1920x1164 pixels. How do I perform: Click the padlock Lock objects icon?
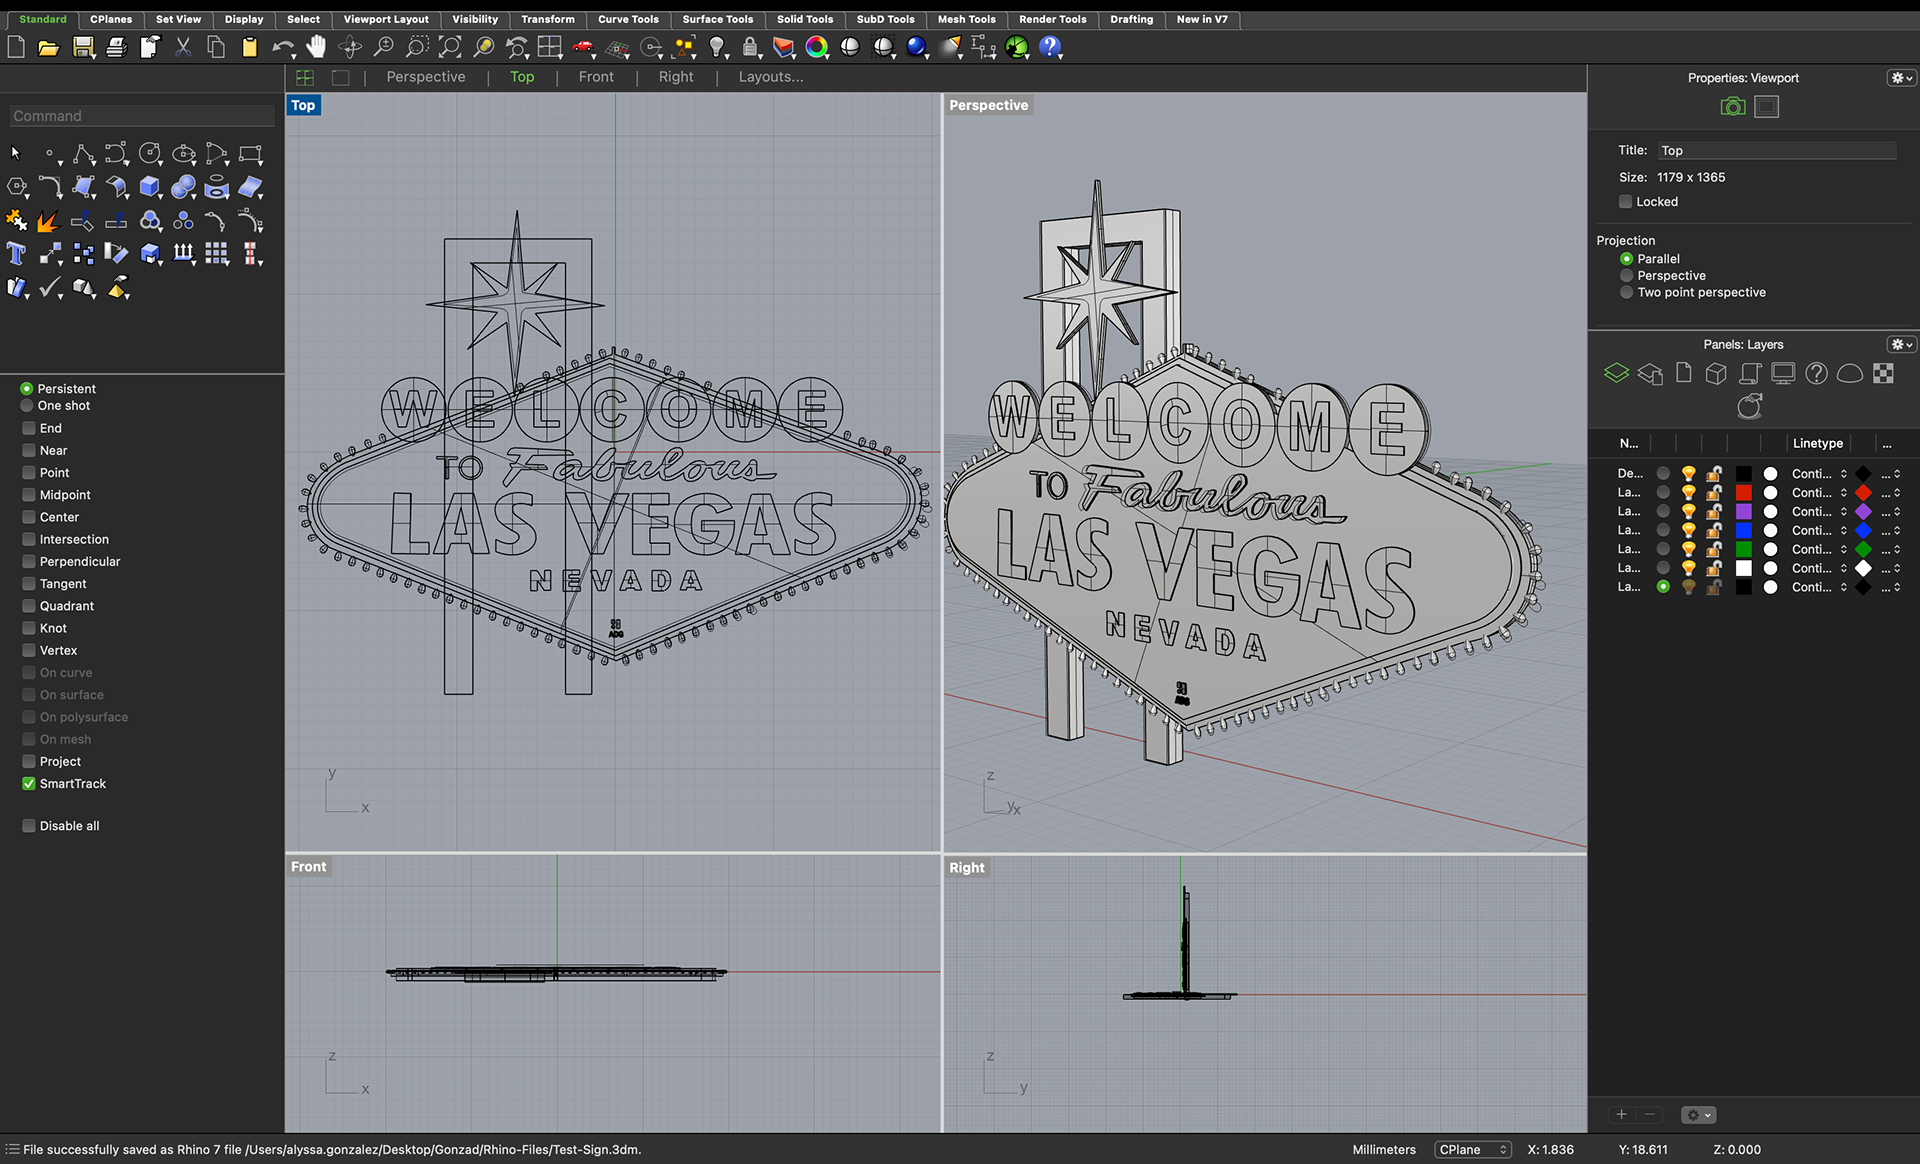(750, 47)
